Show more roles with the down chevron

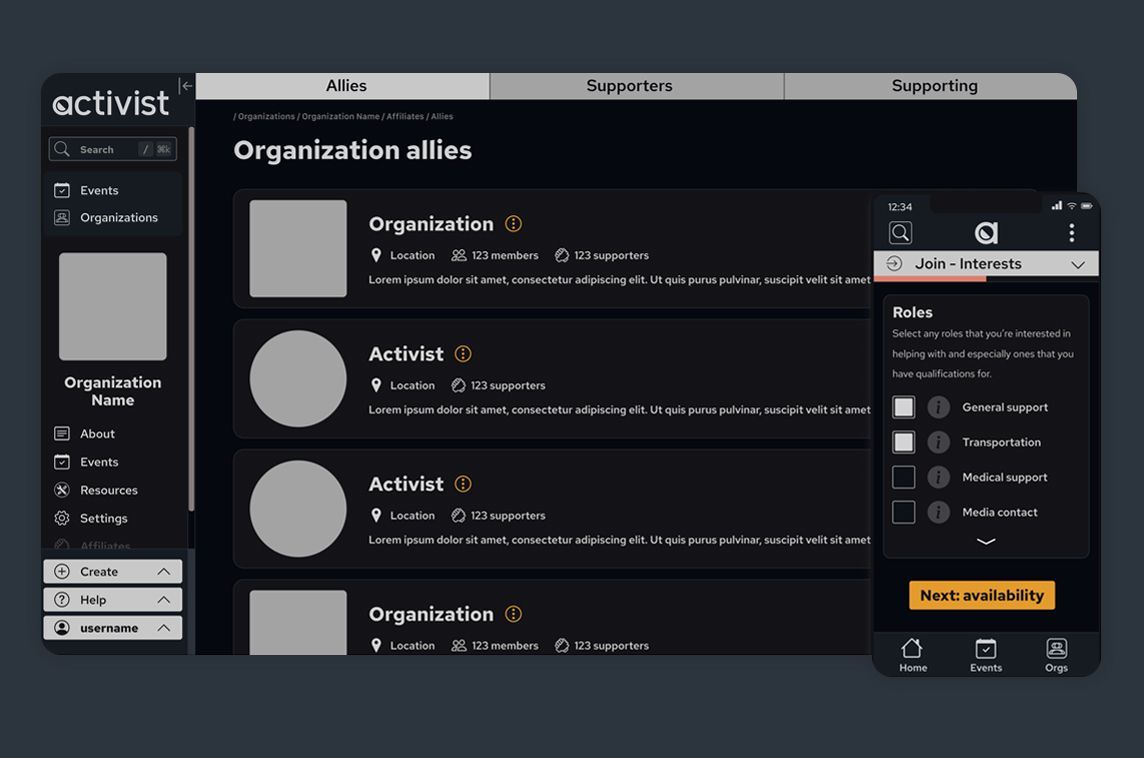[x=986, y=541]
